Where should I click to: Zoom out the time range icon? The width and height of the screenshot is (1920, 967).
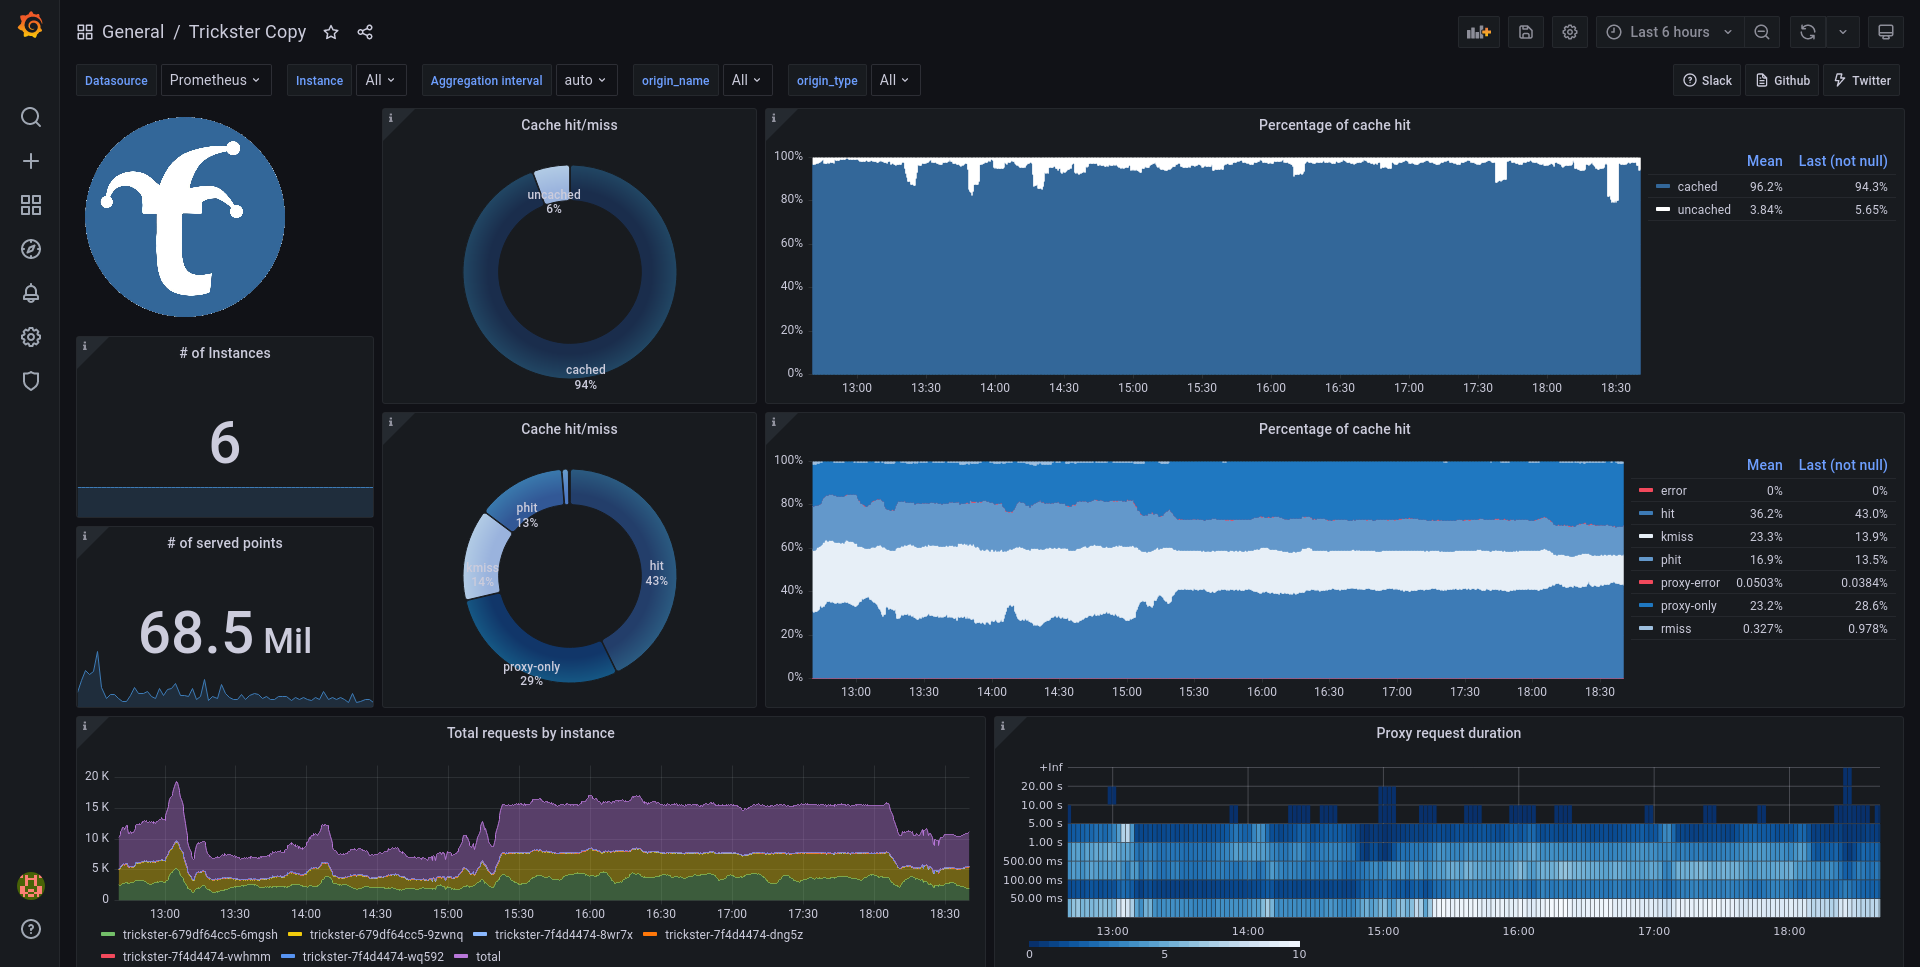[1762, 32]
